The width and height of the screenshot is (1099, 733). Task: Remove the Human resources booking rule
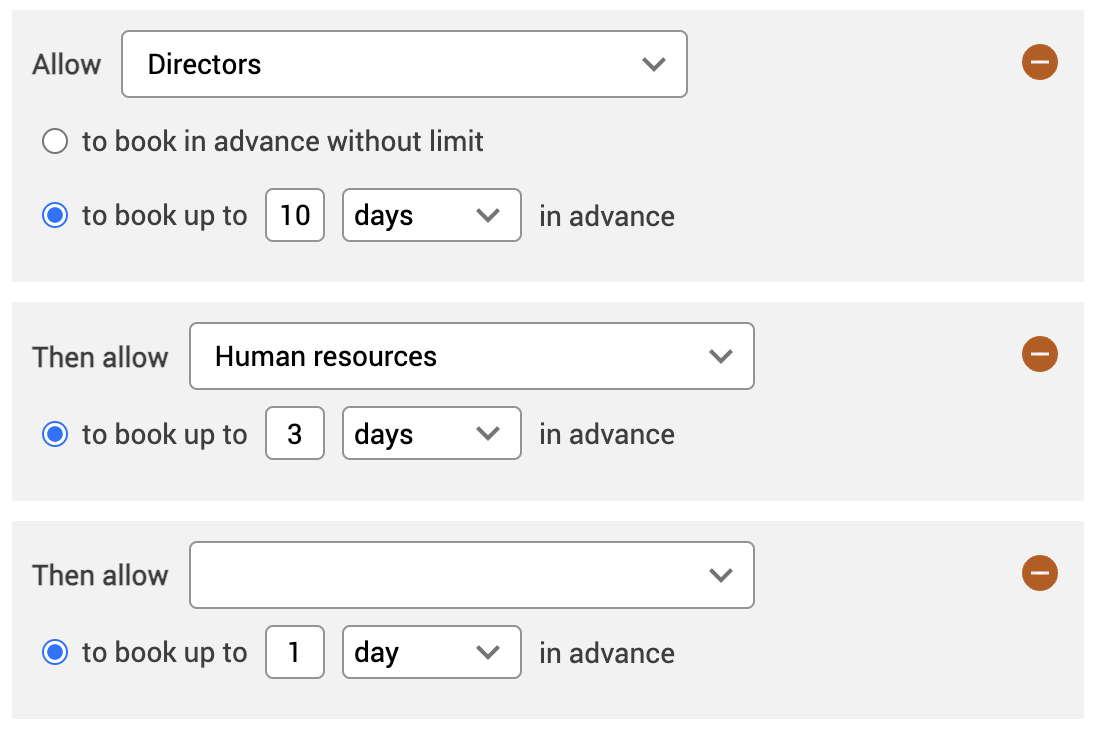(x=1039, y=354)
